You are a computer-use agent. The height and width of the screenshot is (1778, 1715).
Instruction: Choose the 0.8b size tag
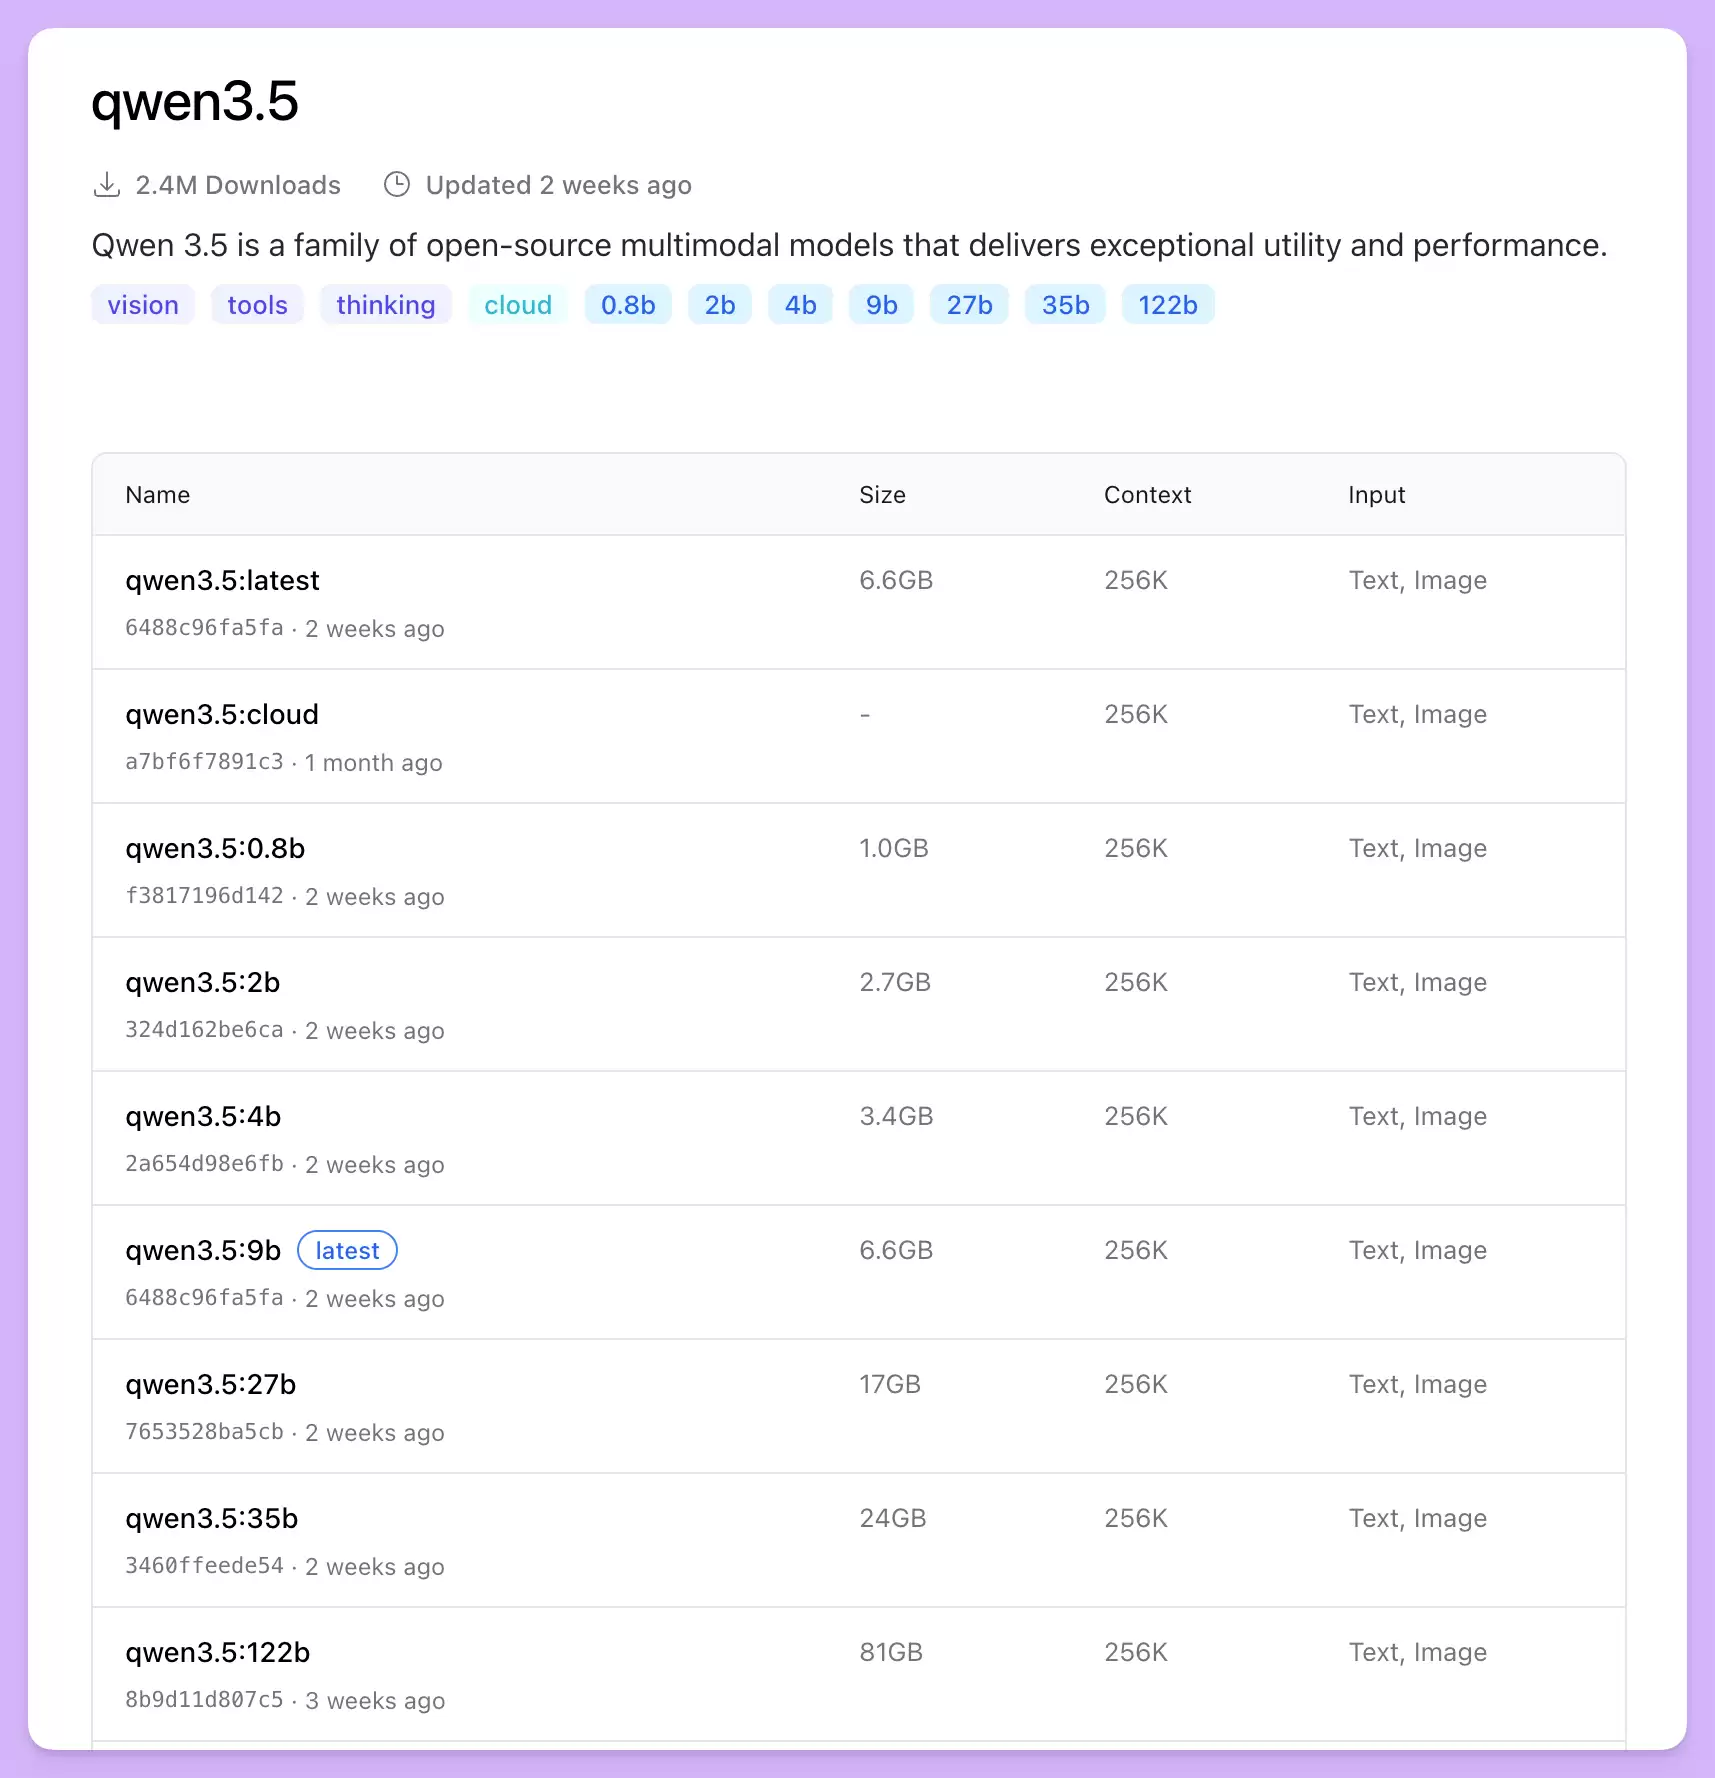(x=628, y=305)
